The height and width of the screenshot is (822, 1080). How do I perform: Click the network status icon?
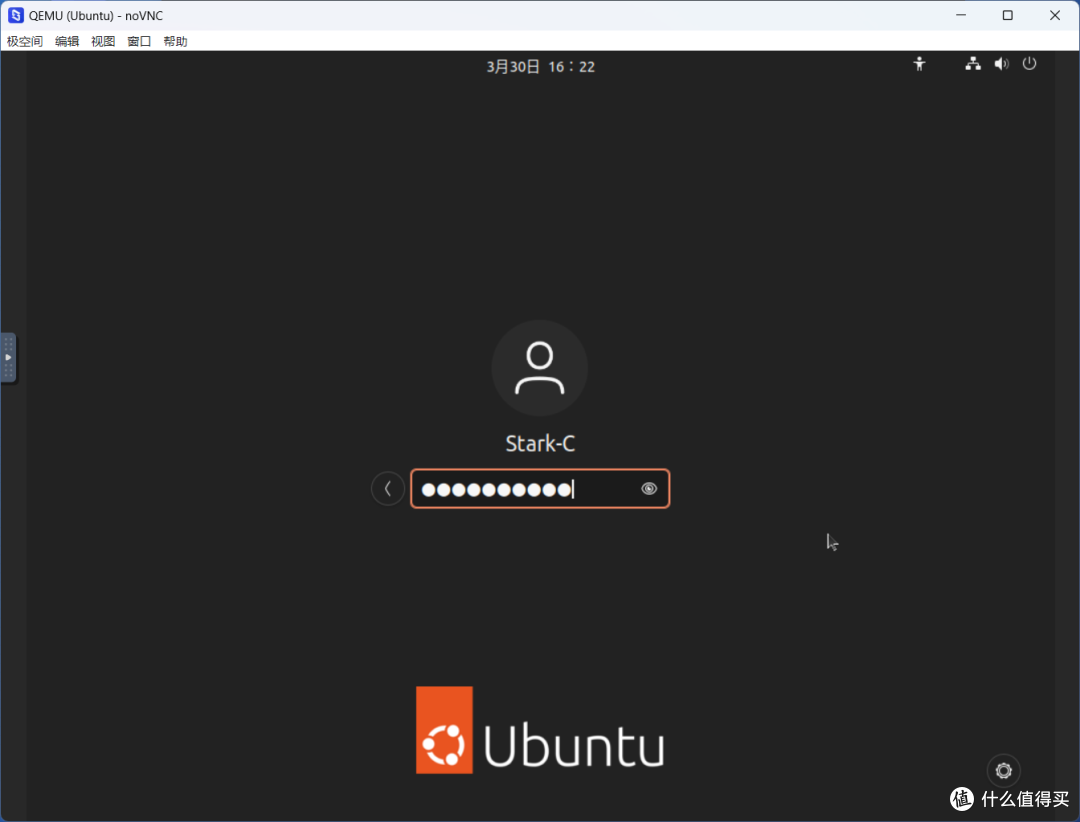973,64
